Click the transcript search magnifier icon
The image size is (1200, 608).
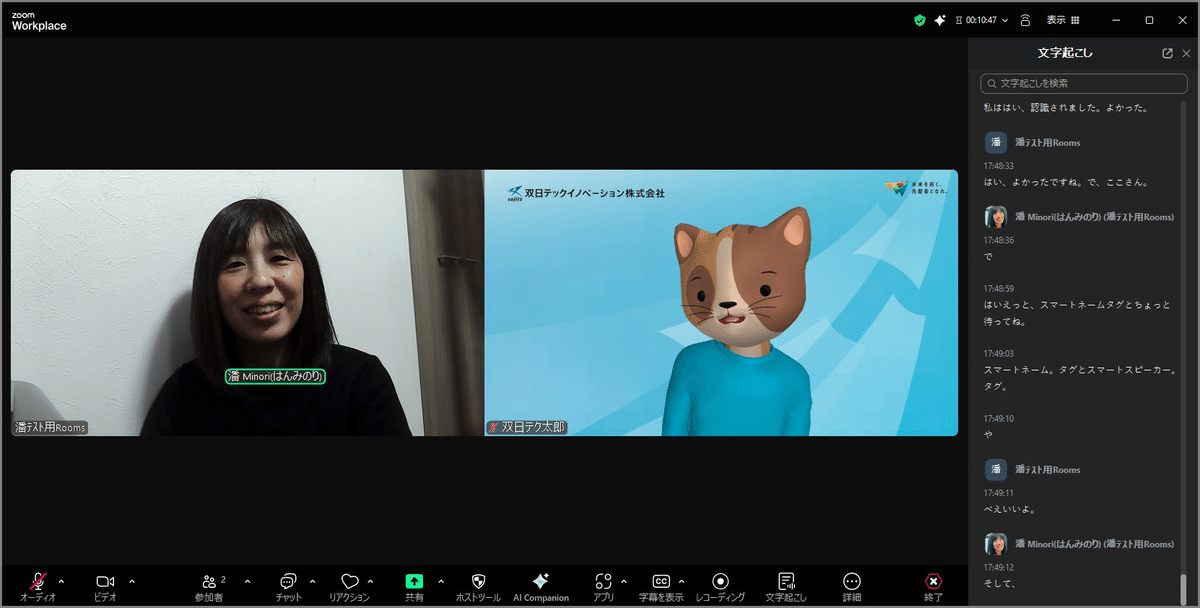991,84
